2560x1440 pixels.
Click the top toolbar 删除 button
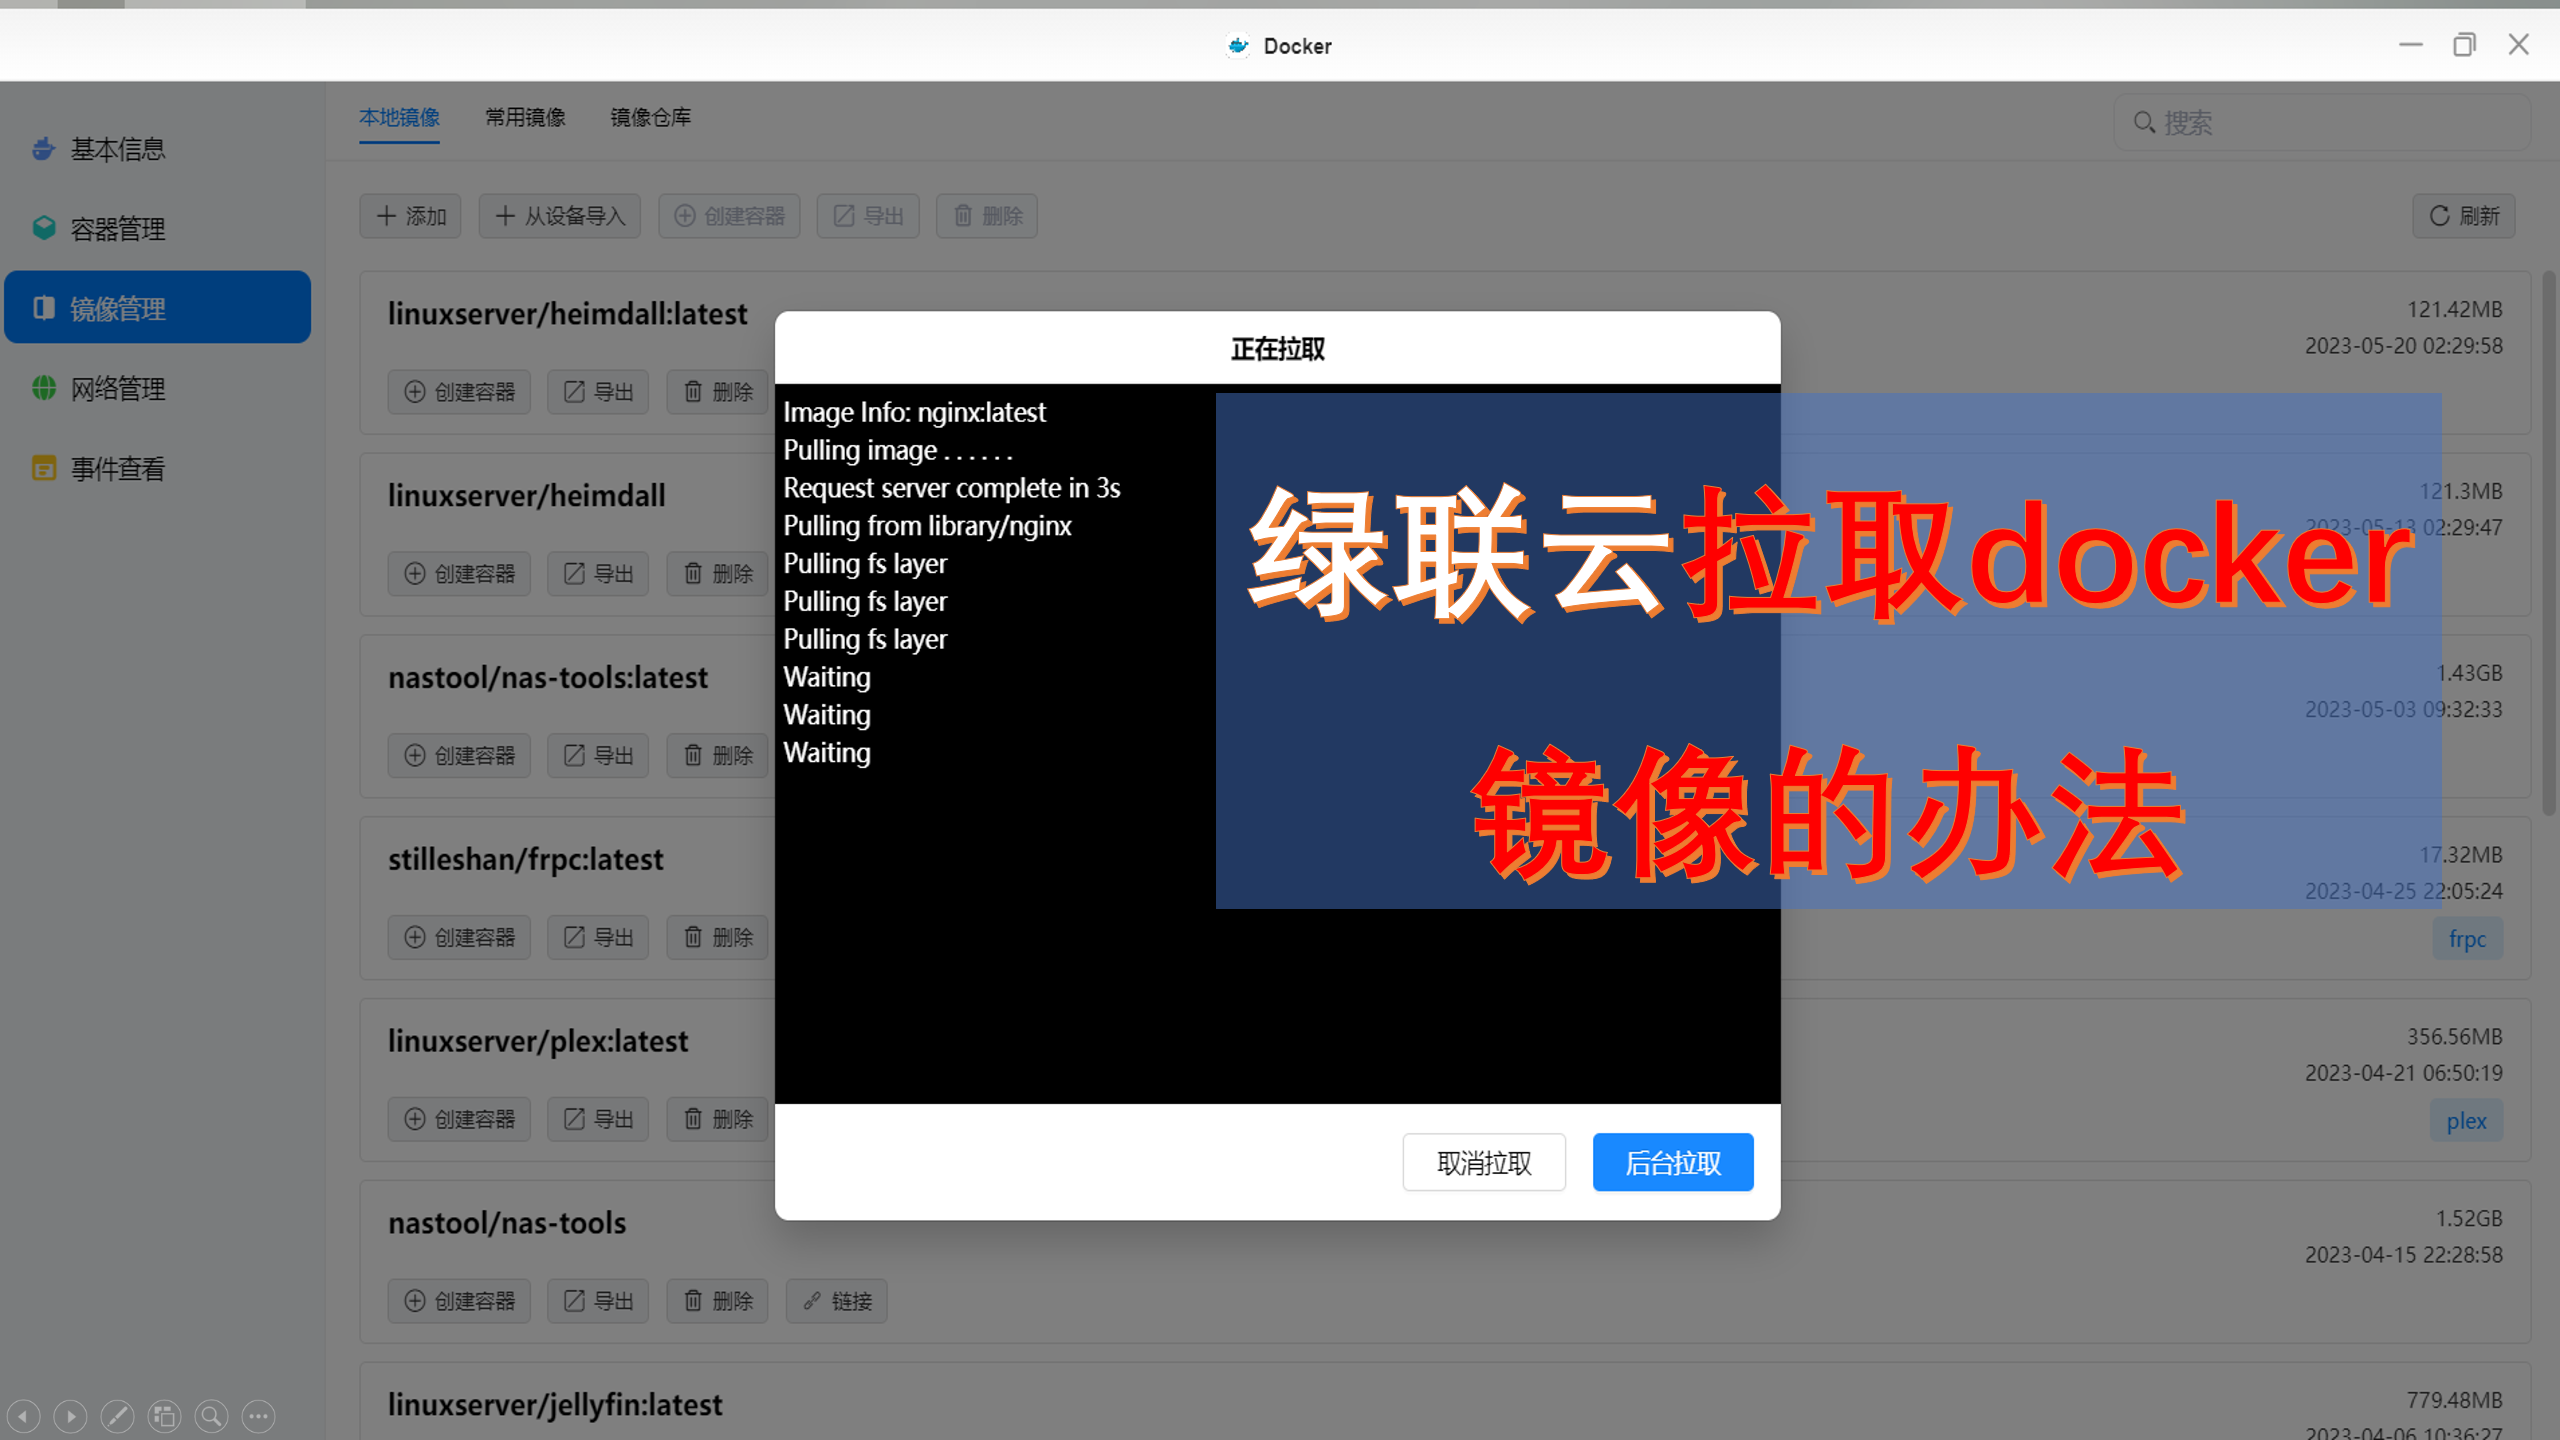coord(987,216)
